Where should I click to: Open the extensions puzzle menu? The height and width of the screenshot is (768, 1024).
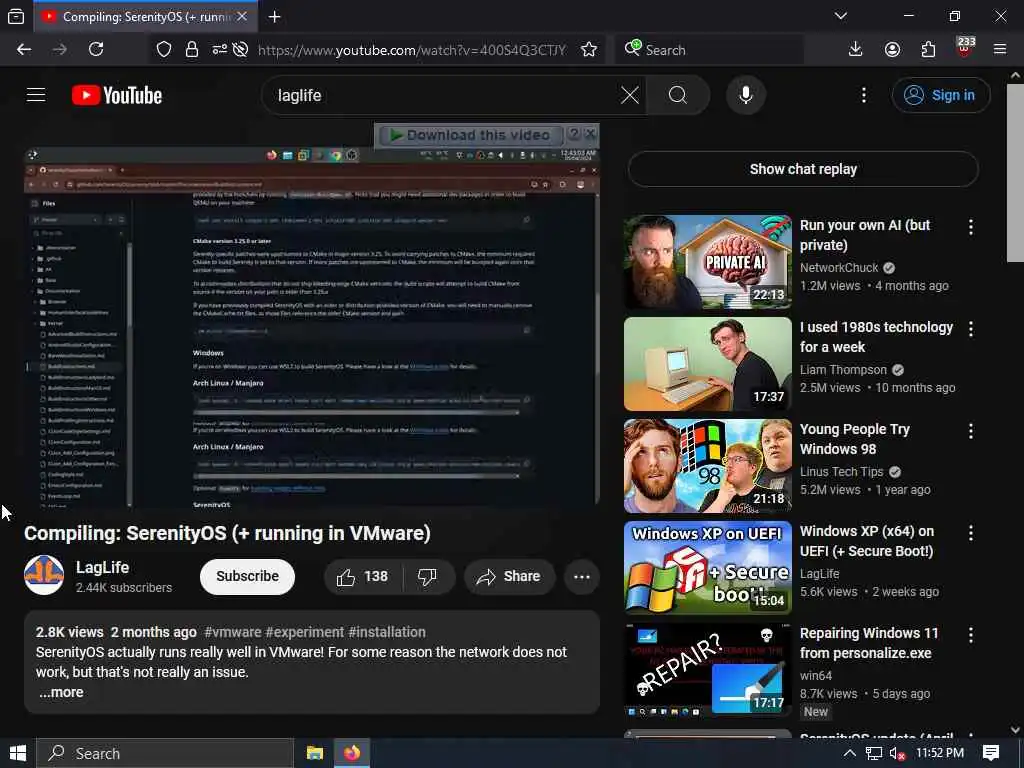928,50
